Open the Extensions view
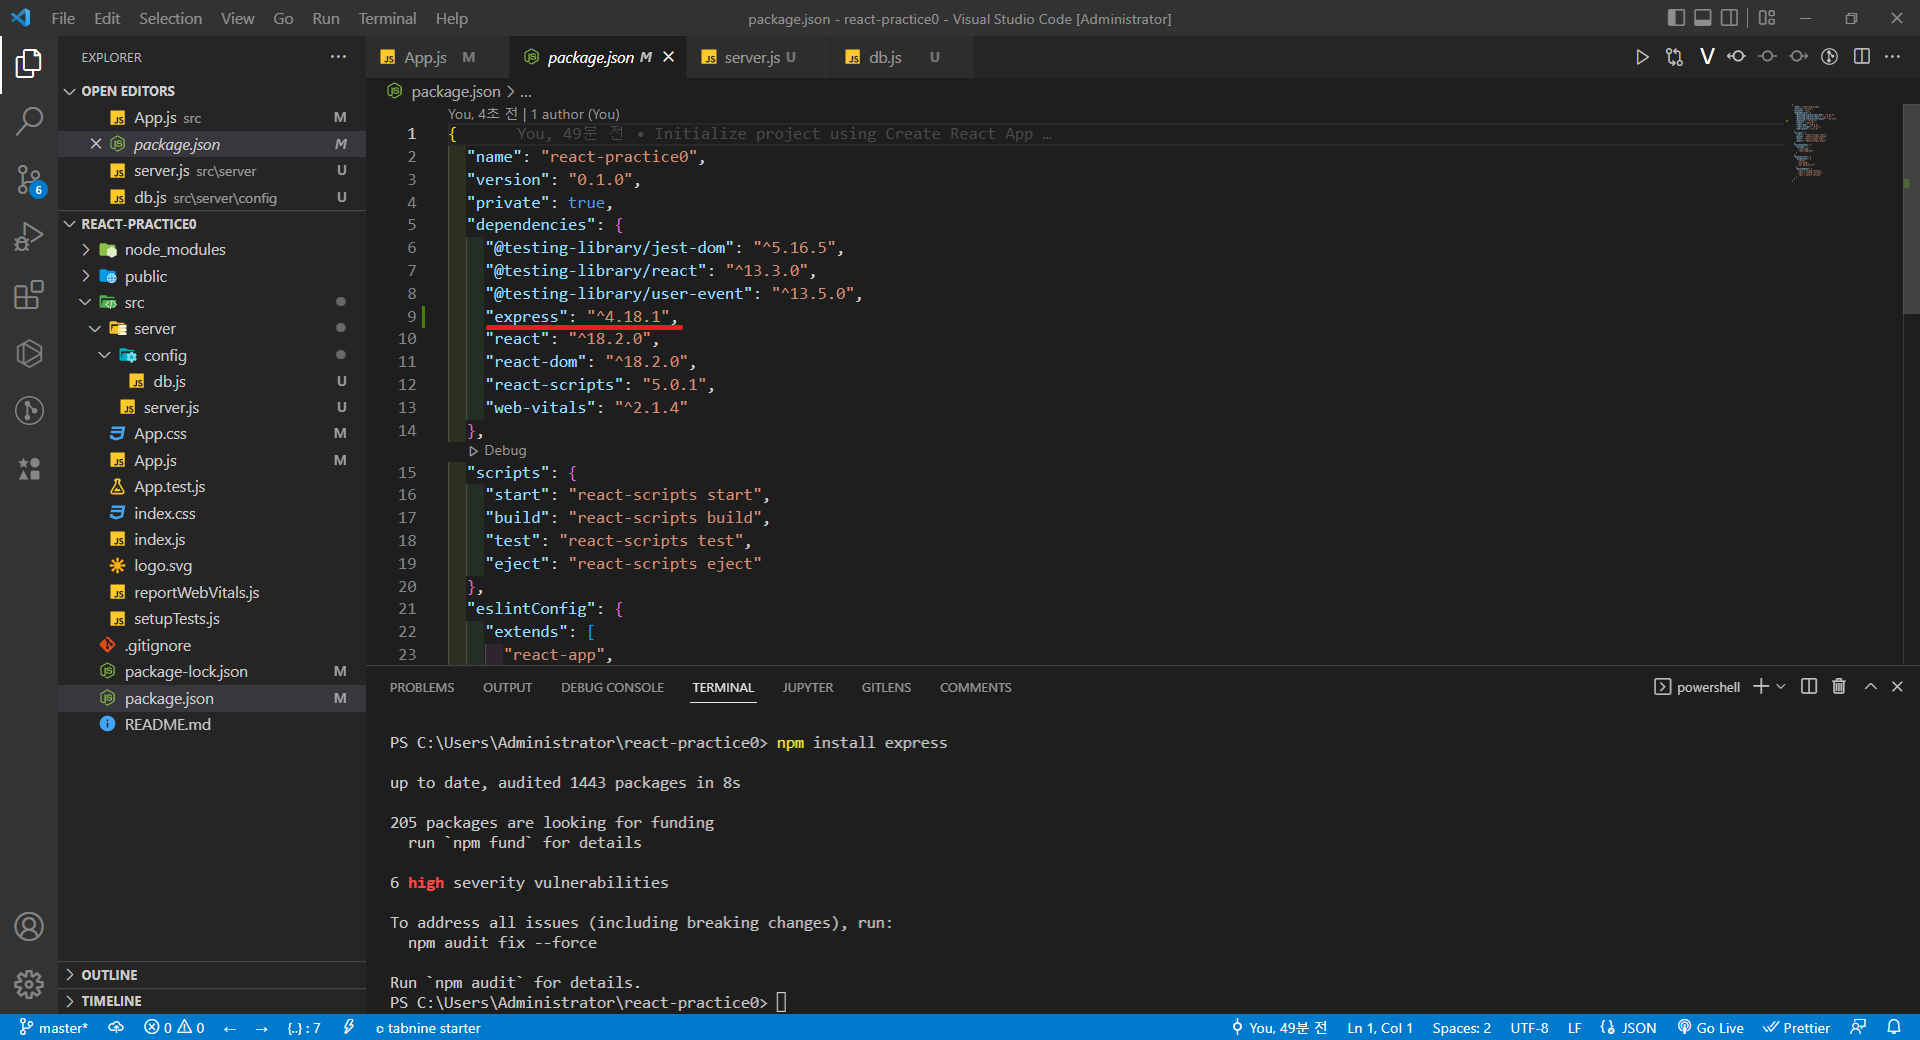Image resolution: width=1920 pixels, height=1040 pixels. pos(29,295)
